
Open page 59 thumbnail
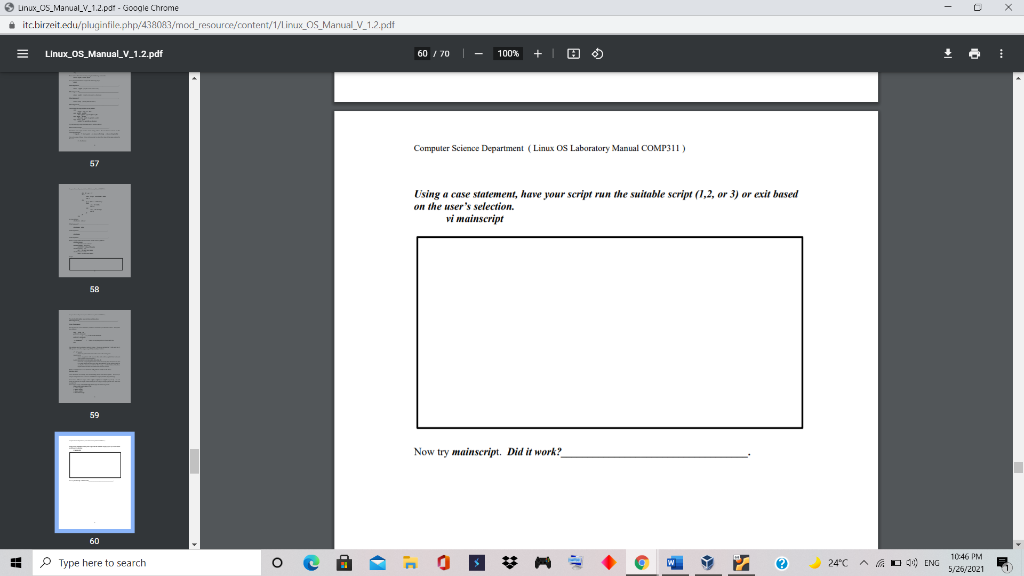click(95, 357)
